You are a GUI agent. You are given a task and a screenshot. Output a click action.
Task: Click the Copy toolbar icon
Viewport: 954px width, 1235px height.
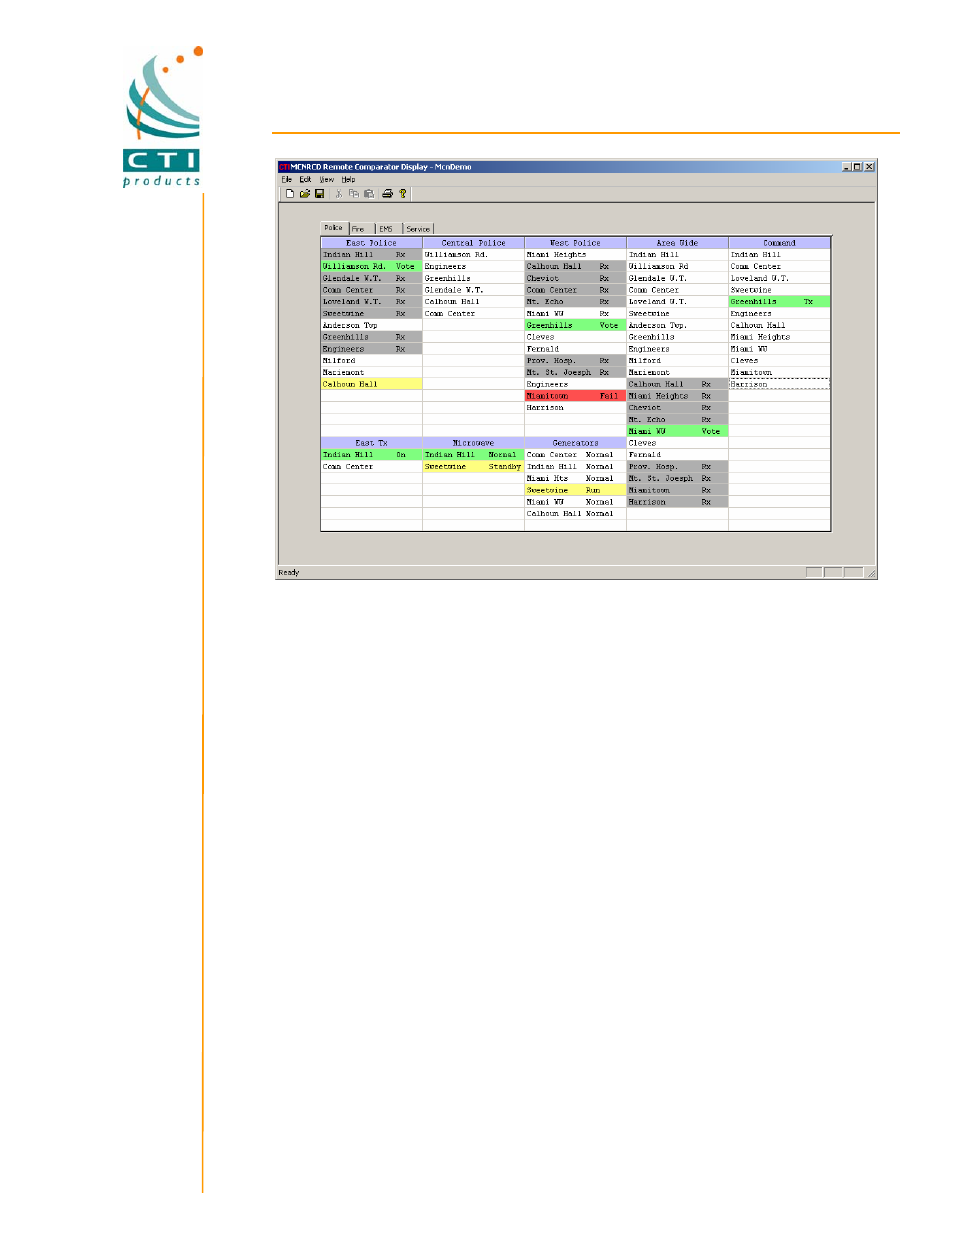[354, 194]
